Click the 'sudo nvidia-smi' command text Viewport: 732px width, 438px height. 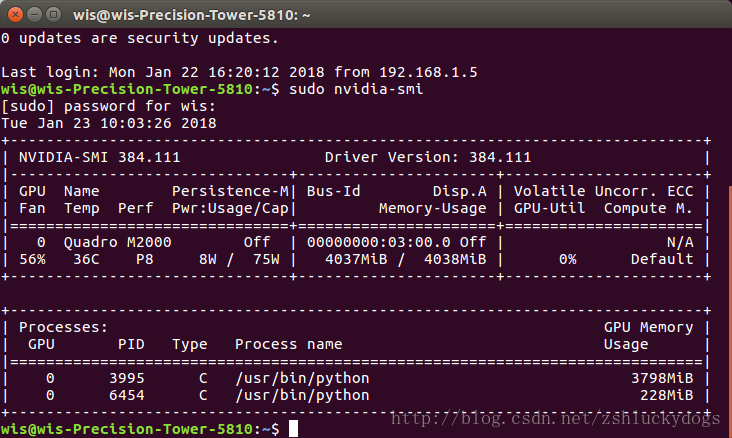(356, 89)
